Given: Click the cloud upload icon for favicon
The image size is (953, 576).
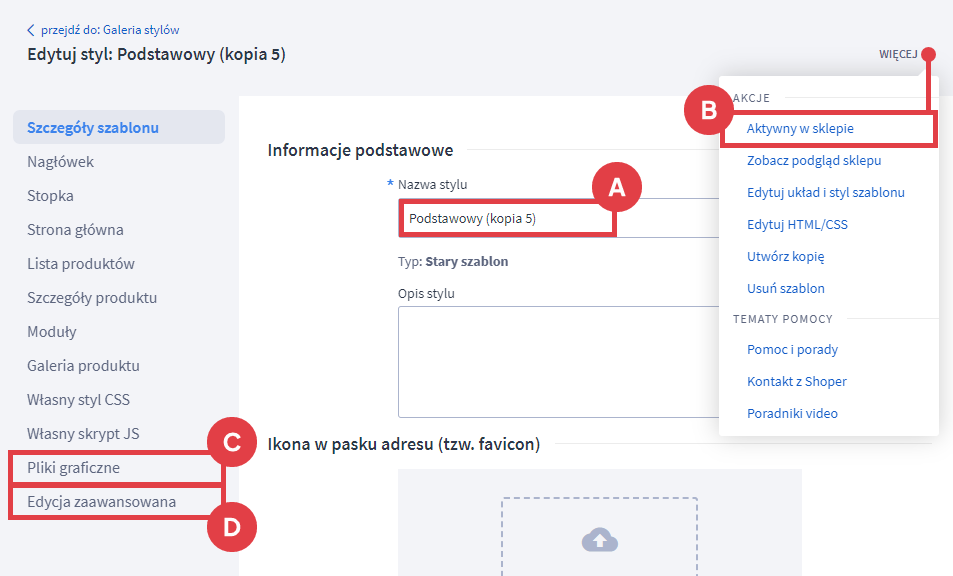Looking at the screenshot, I should (x=599, y=540).
